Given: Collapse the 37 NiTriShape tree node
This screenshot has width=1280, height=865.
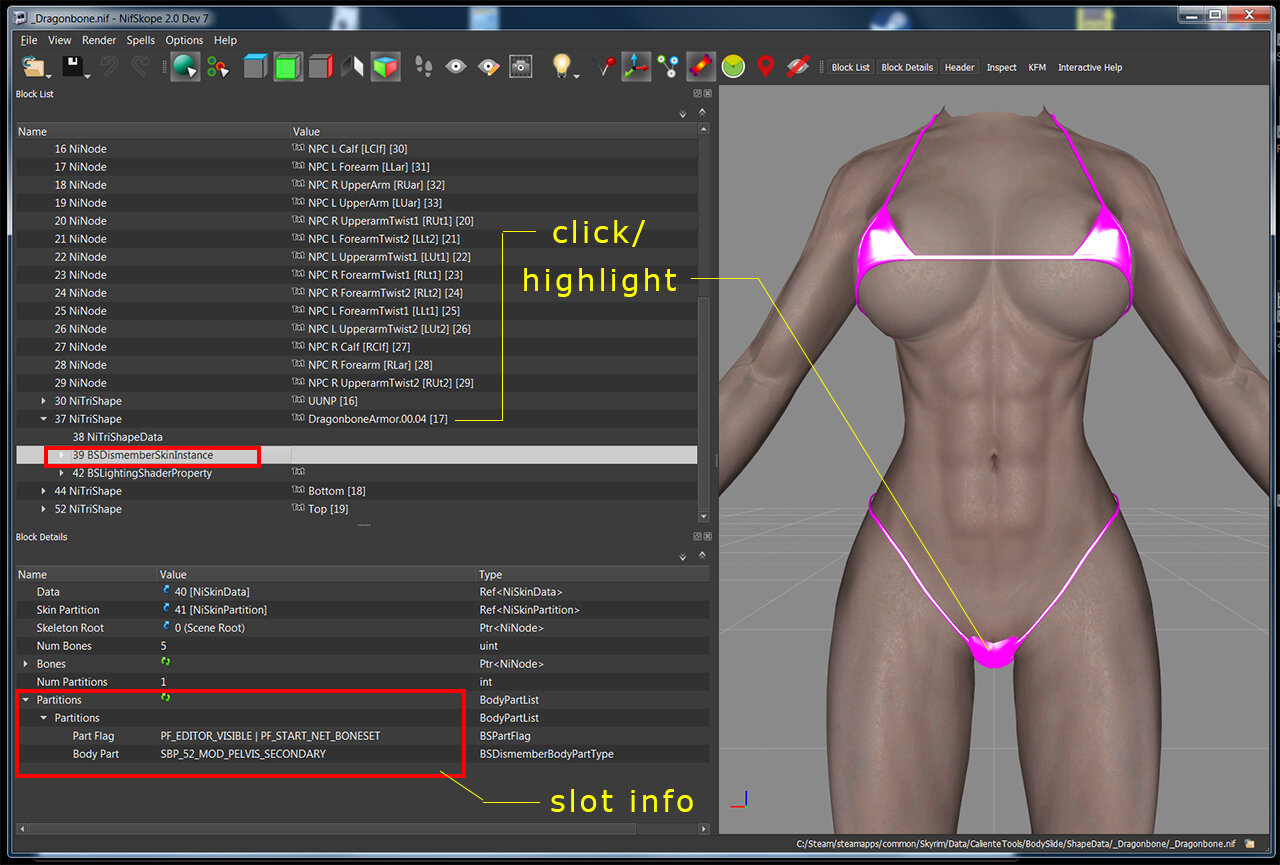Looking at the screenshot, I should (43, 419).
